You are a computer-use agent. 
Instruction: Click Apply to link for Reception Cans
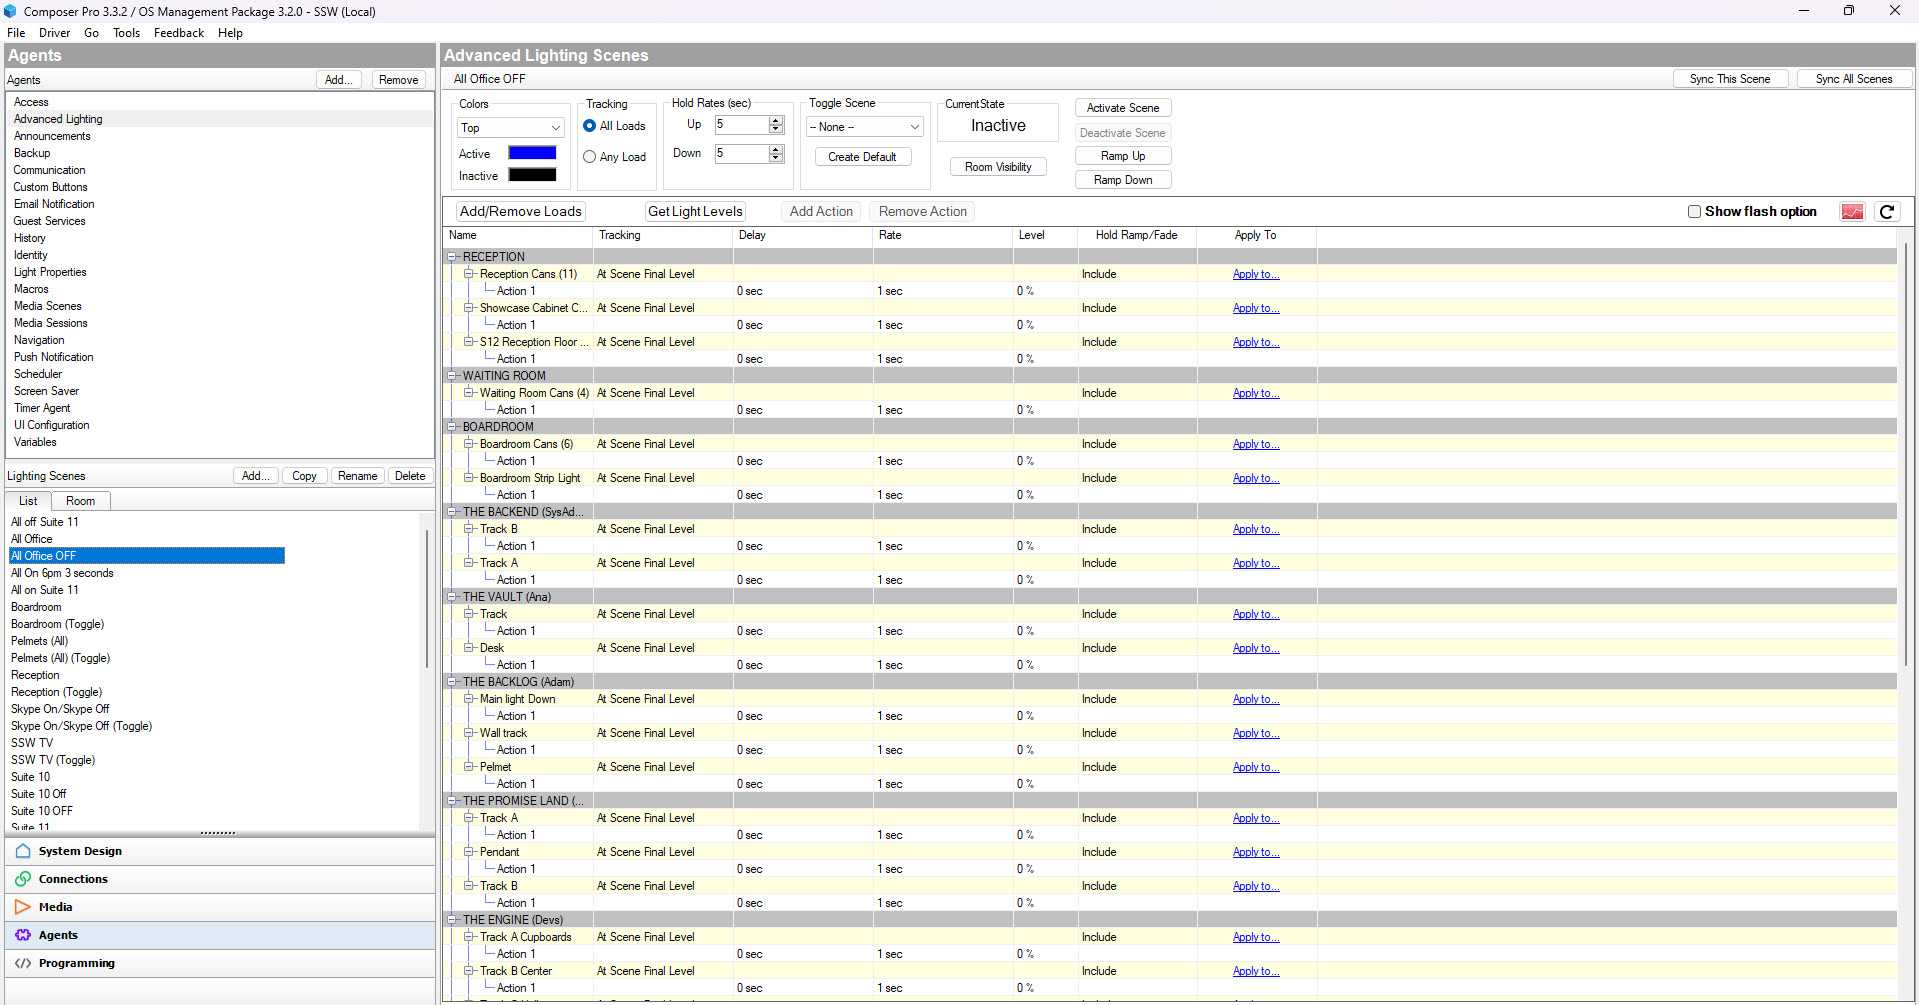(x=1255, y=274)
